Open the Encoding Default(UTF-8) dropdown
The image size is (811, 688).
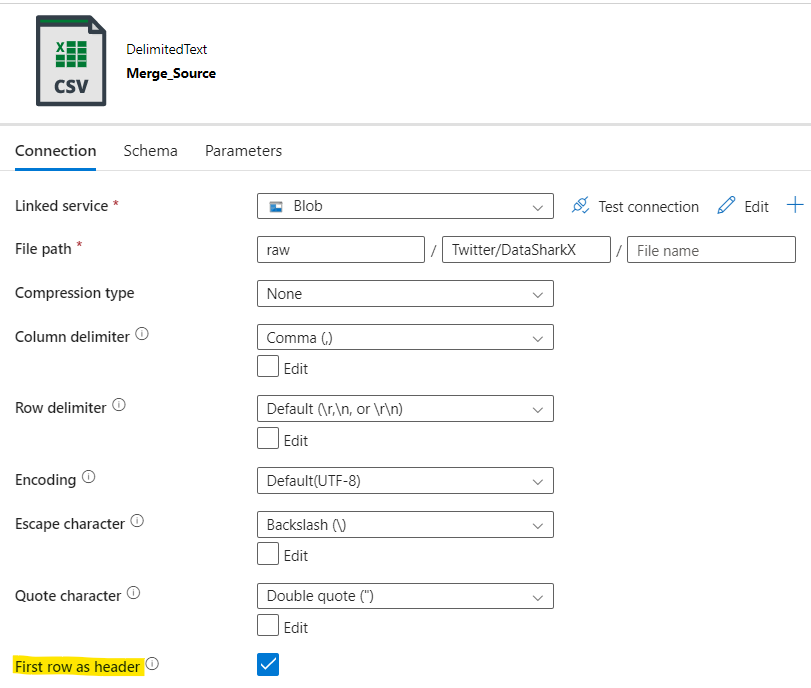[405, 481]
